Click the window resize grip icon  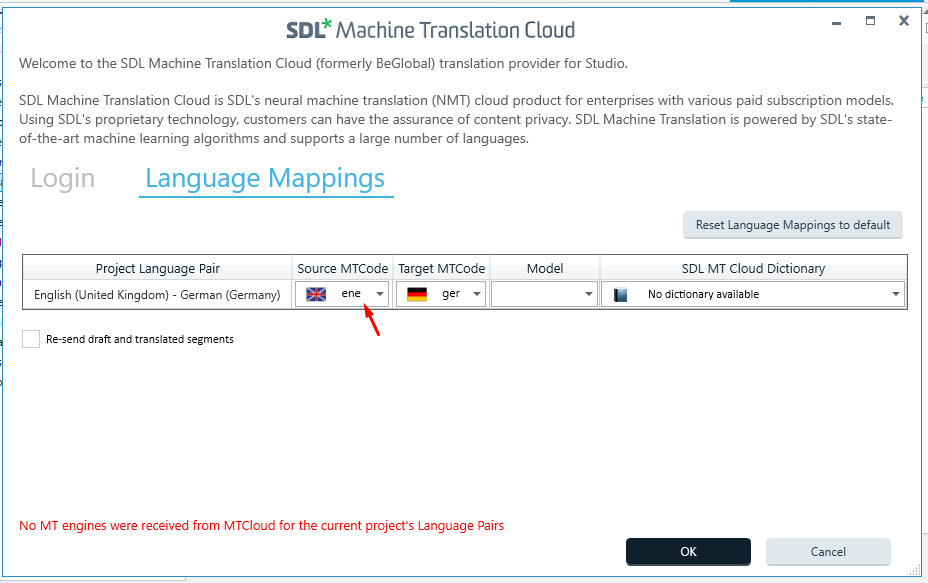(915, 569)
